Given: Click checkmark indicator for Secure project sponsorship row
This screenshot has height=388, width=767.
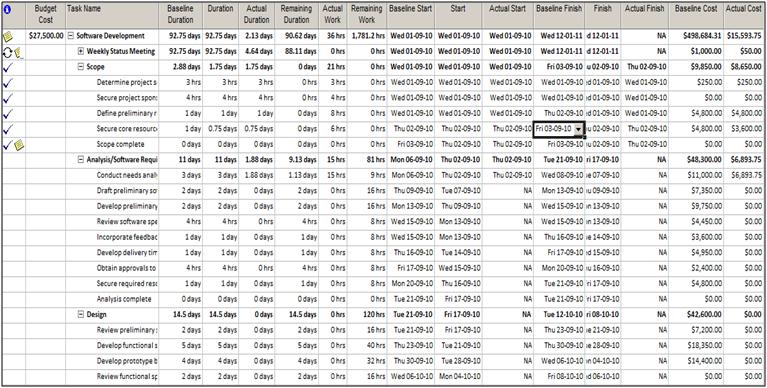Looking at the screenshot, I should pos(7,98).
